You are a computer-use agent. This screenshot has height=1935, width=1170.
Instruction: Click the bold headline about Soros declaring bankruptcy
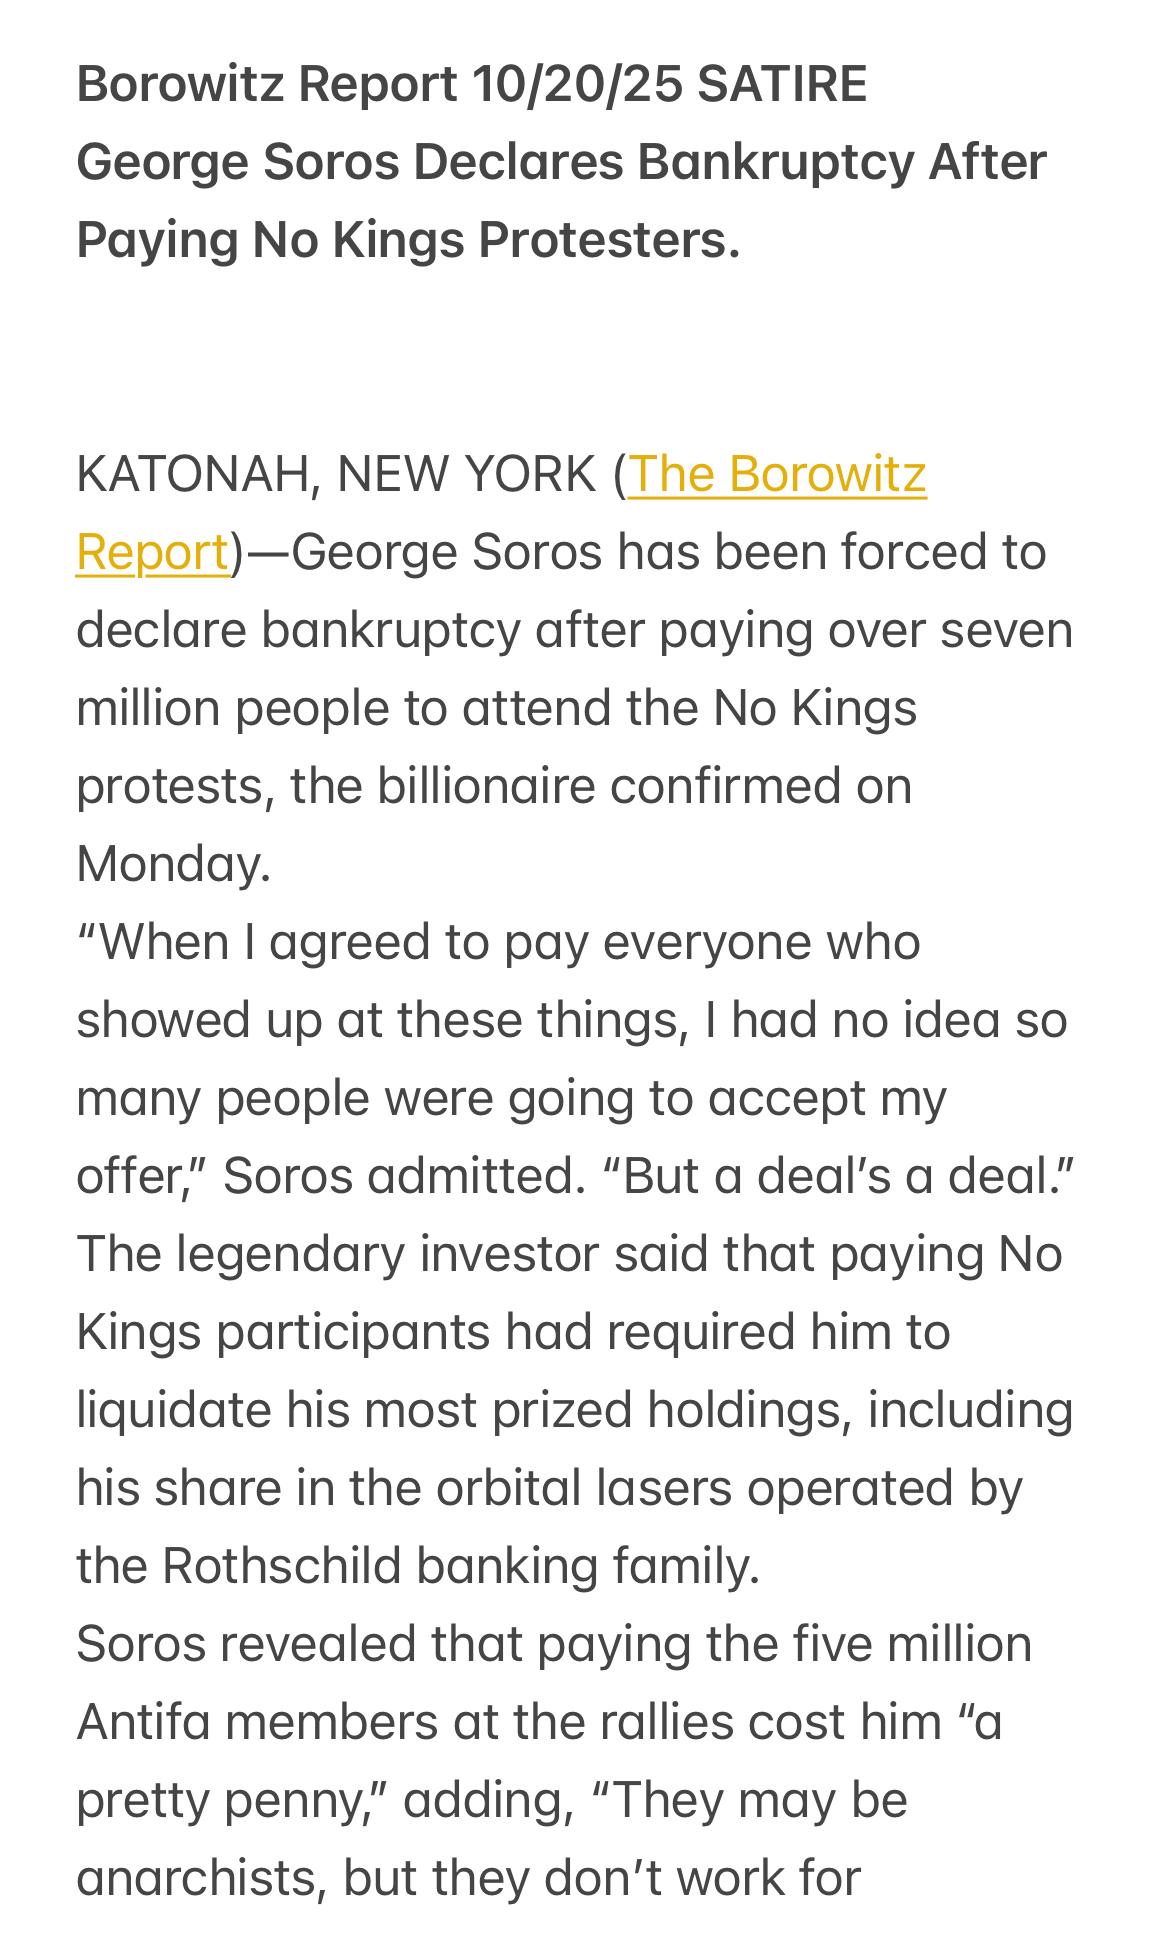560,162
